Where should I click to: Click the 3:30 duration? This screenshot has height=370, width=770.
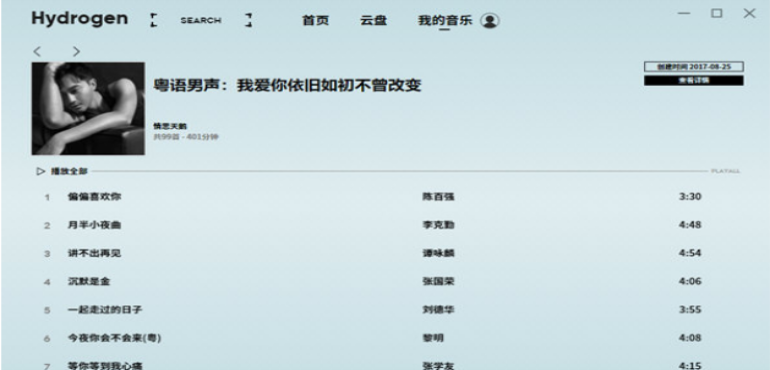tap(690, 197)
